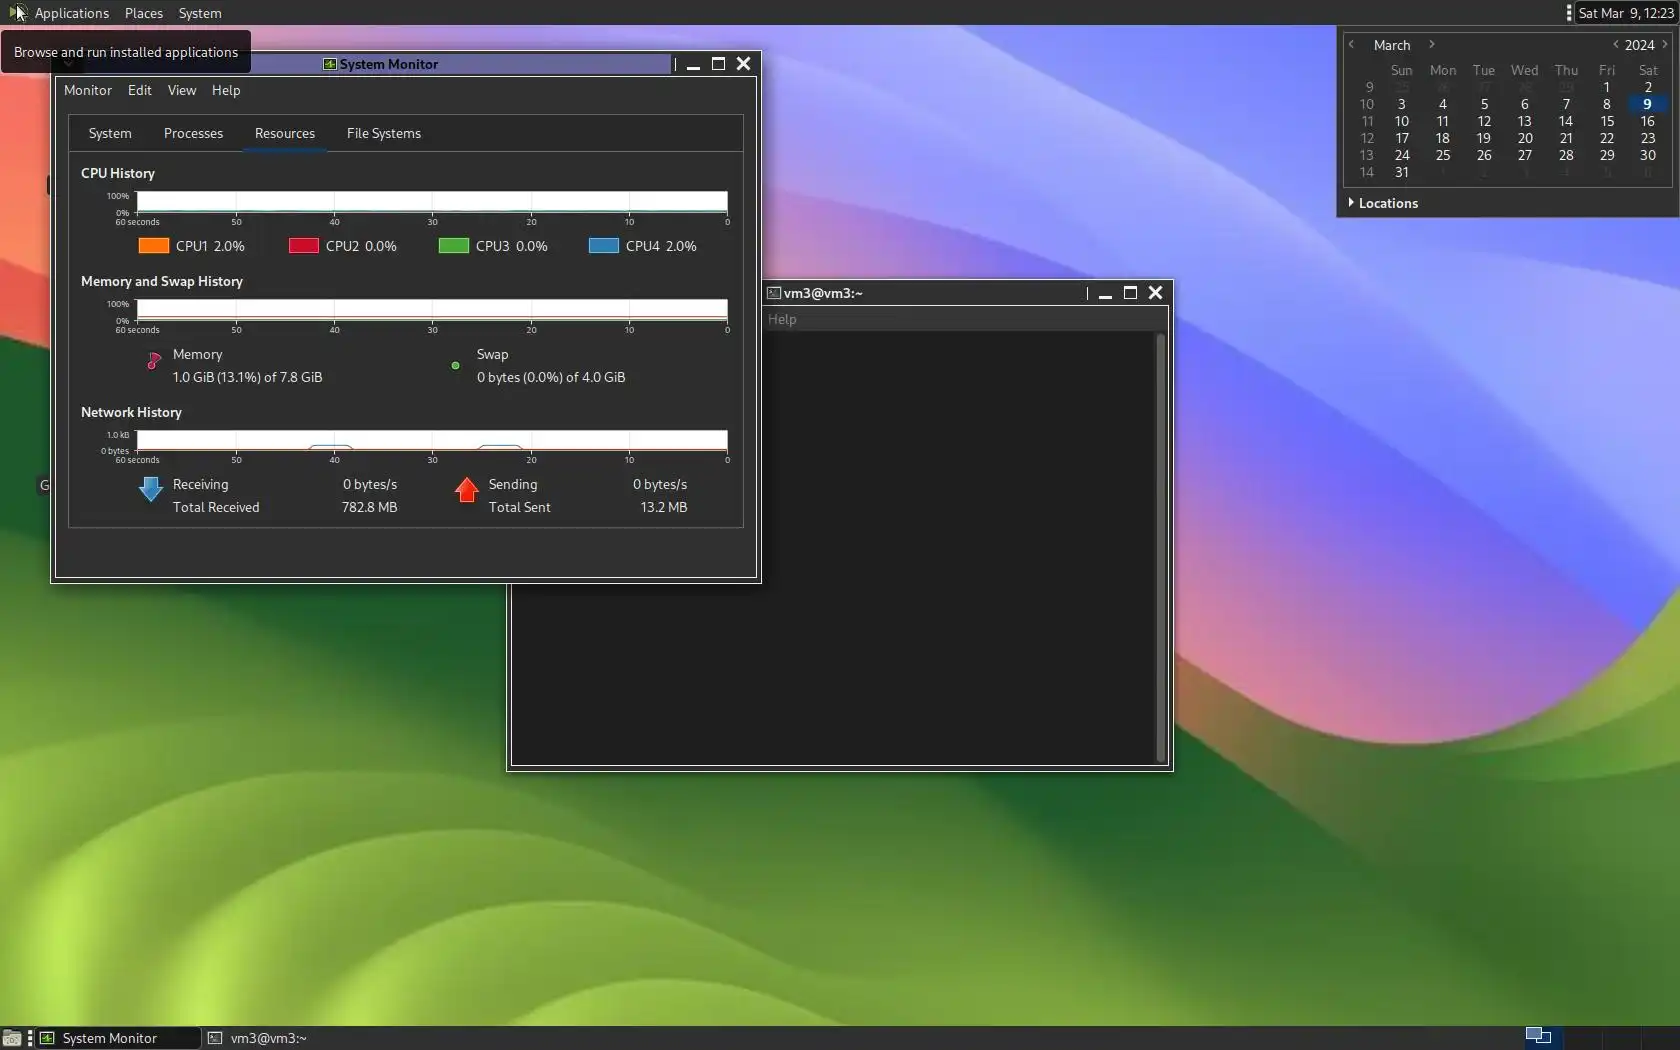Click the red CPU2 color swatch
This screenshot has width=1680, height=1050.
(x=304, y=246)
